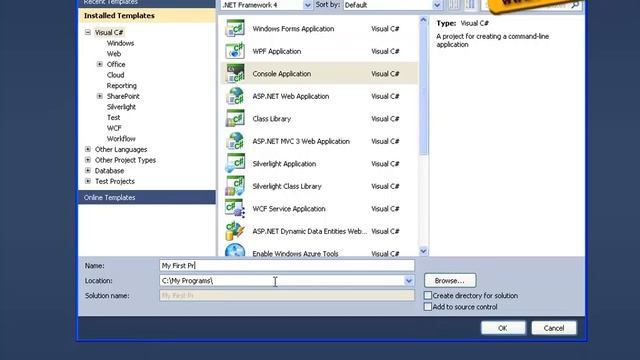Choose ASP.NET Dynamic Data Entities icon
Image resolution: width=640 pixels, height=360 pixels.
point(235,231)
